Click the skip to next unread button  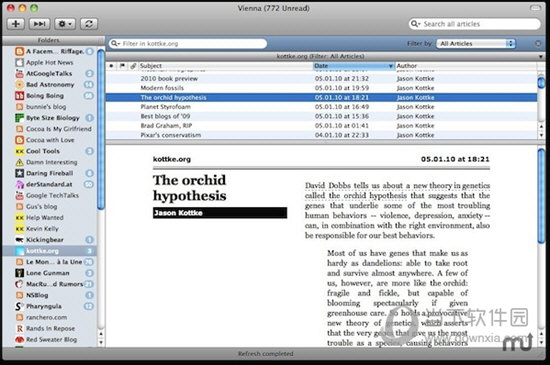pyautogui.click(x=39, y=24)
